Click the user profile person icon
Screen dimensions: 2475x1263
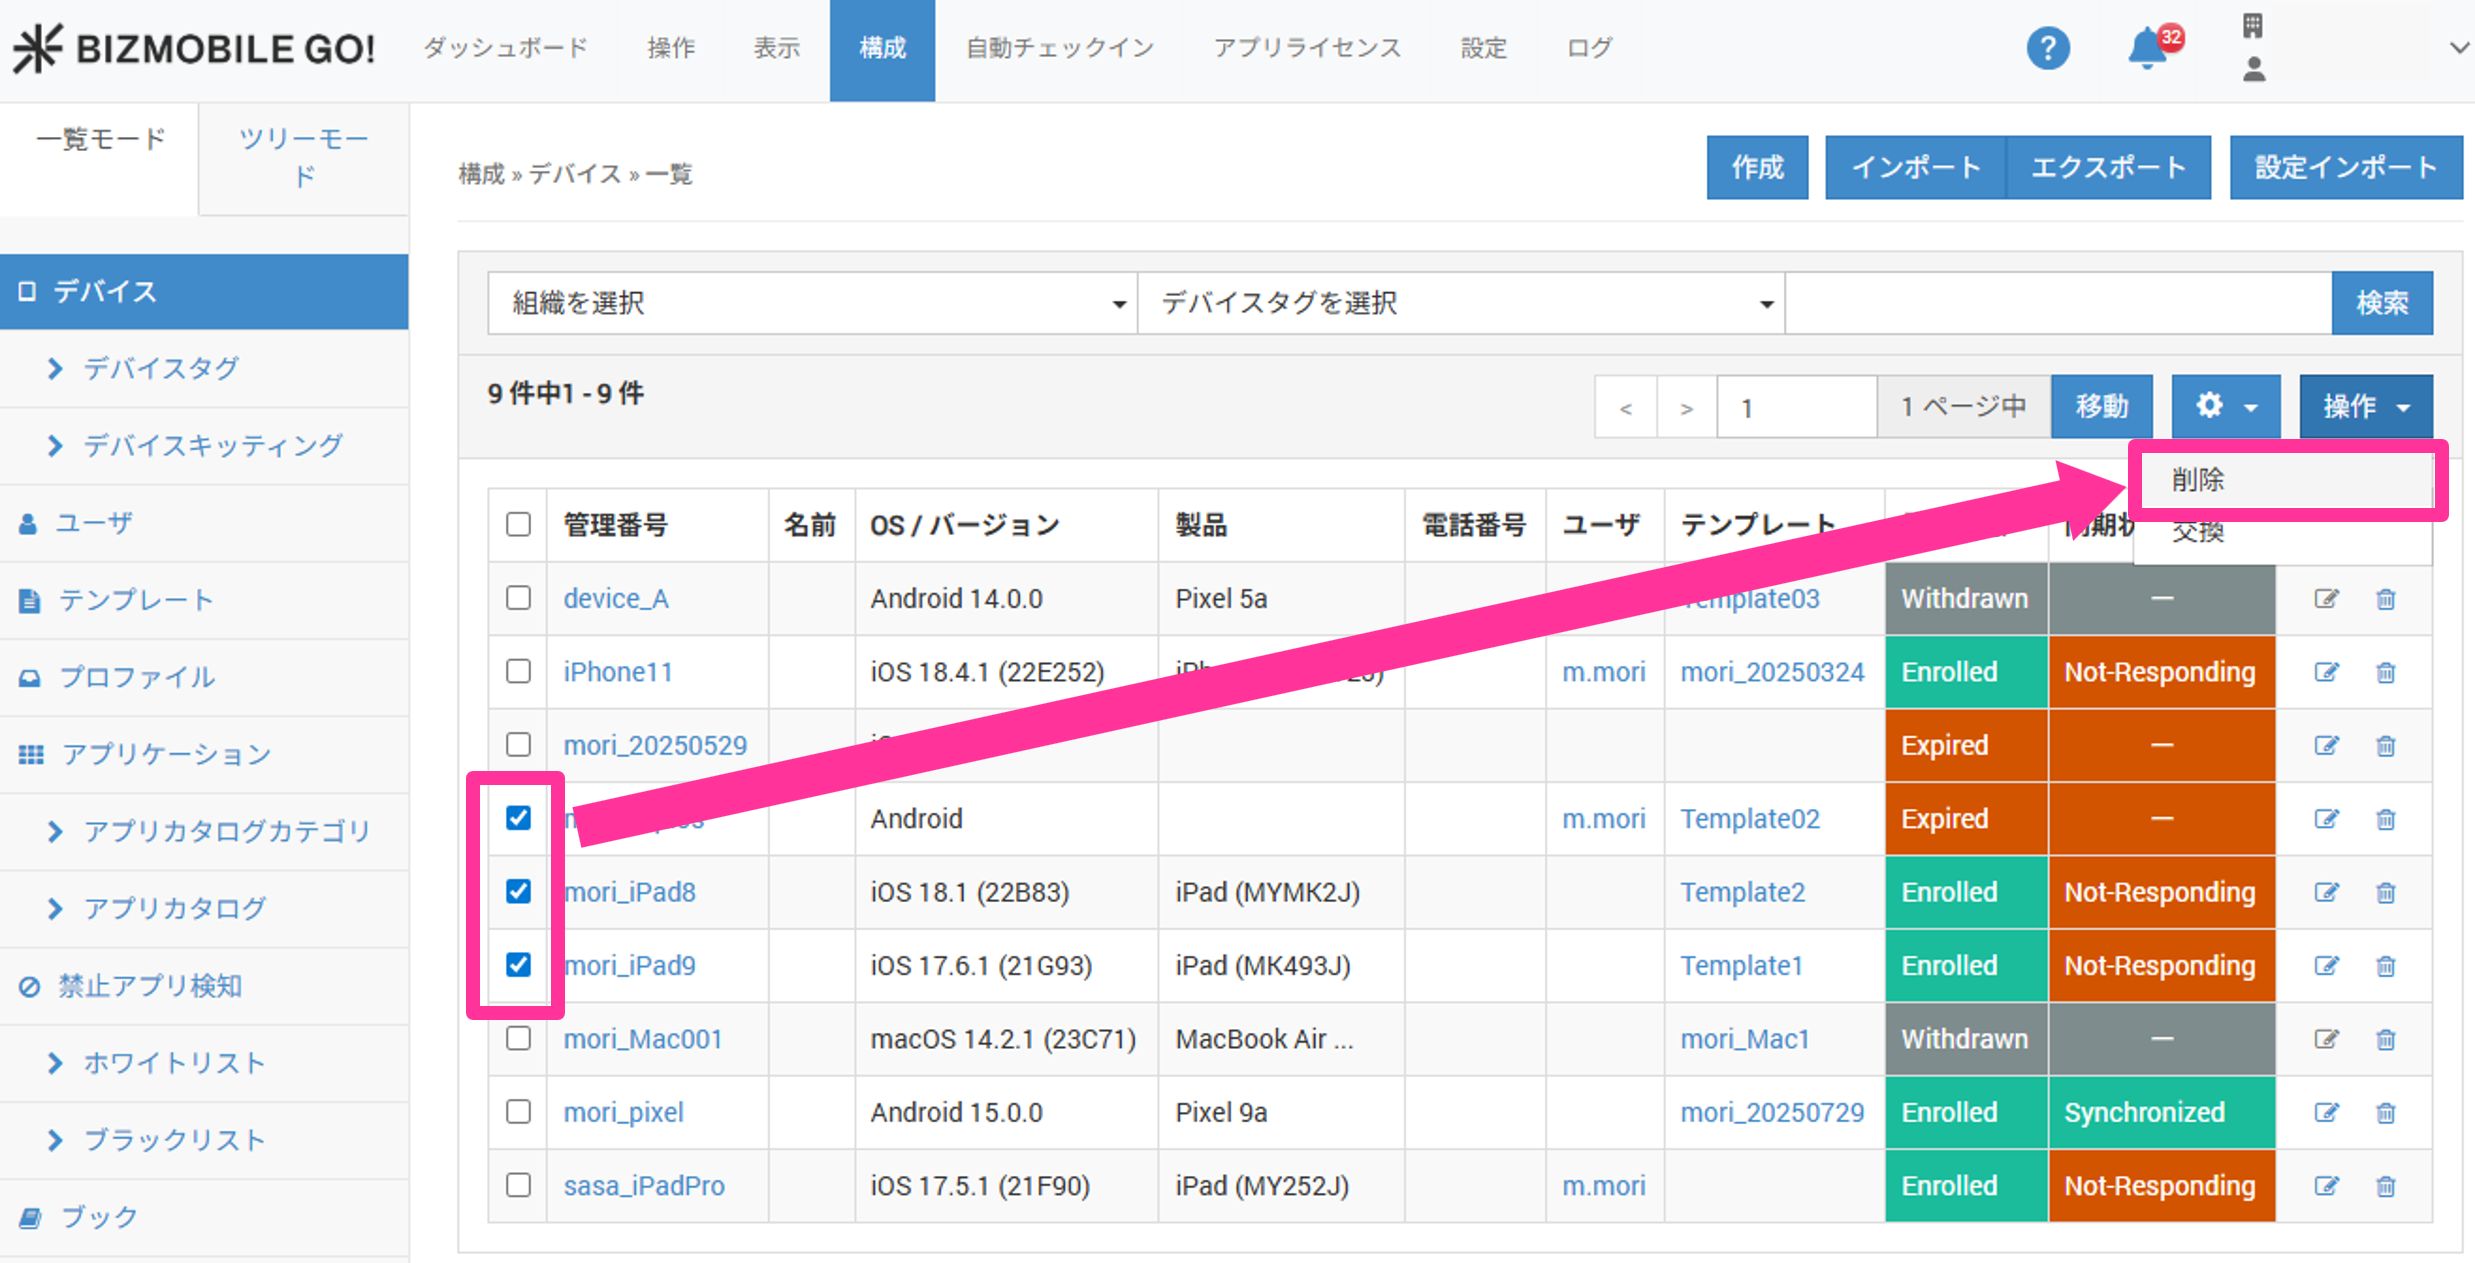tap(2254, 69)
